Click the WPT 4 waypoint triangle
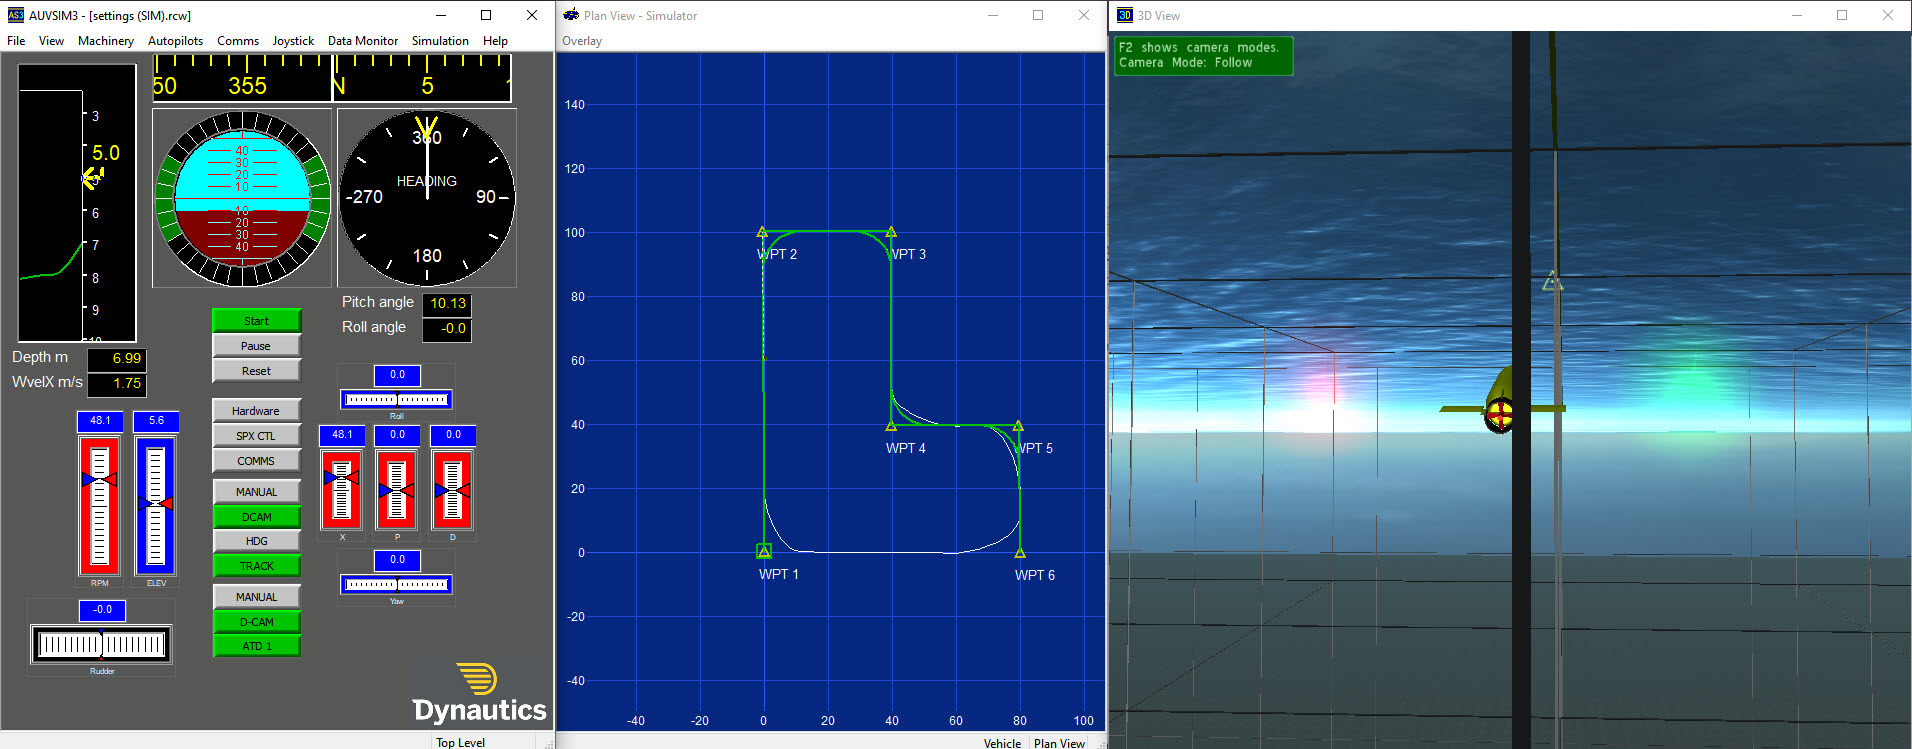The image size is (1912, 749). pos(891,426)
